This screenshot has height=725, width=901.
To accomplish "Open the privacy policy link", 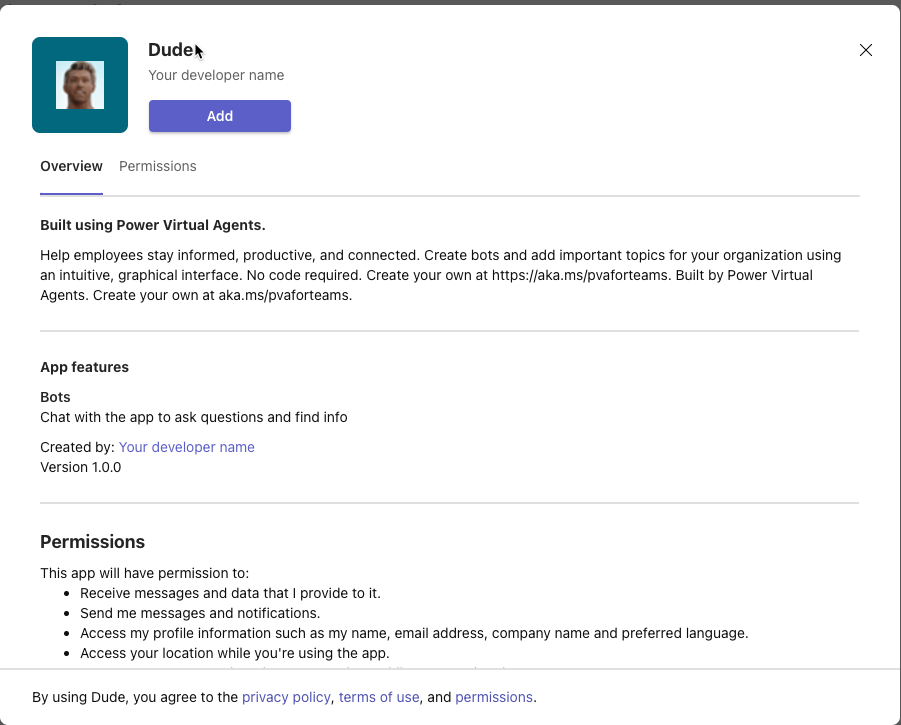I will pos(286,697).
